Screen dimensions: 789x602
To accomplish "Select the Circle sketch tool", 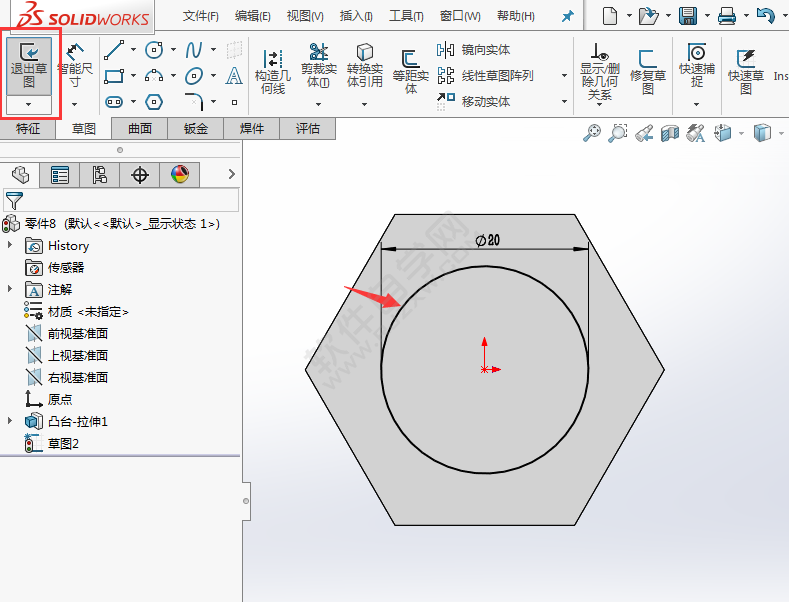I will (x=154, y=50).
